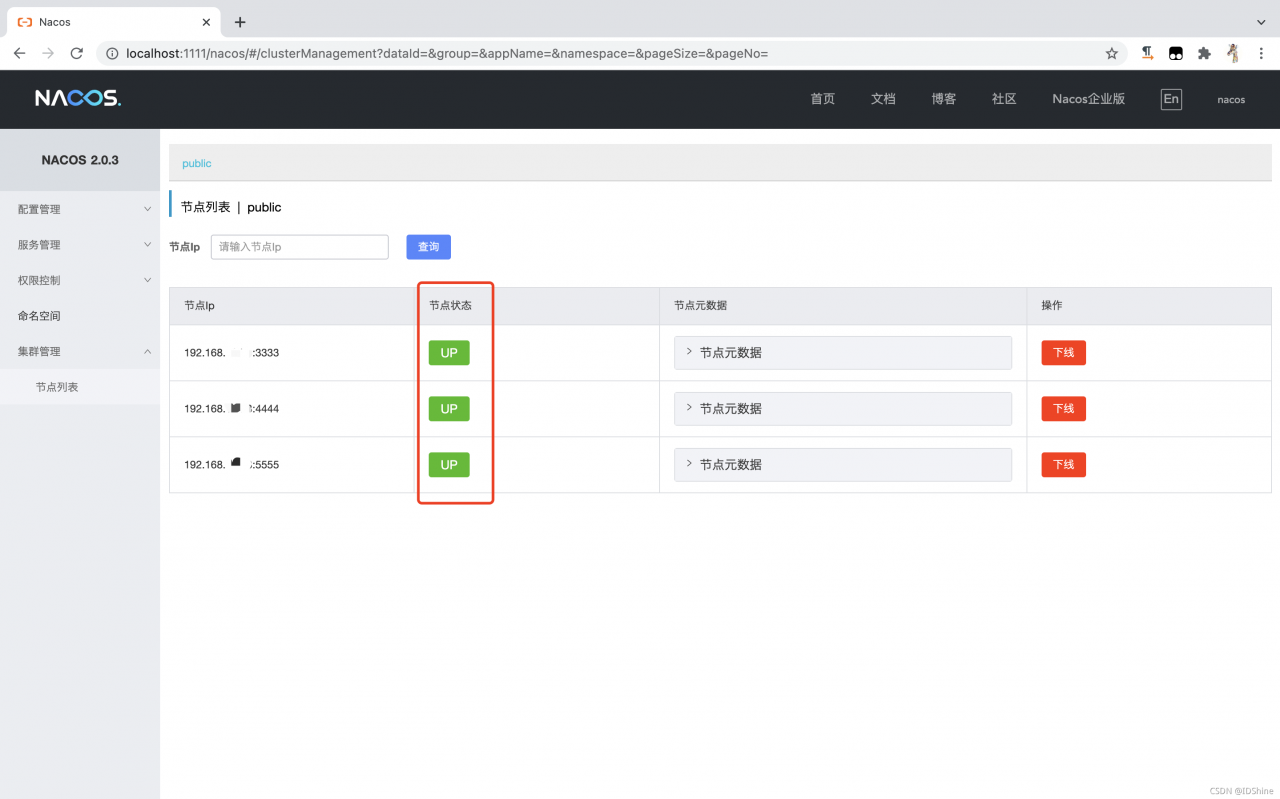Open 文档 in top navigation
This screenshot has width=1280, height=799.
[x=883, y=99]
